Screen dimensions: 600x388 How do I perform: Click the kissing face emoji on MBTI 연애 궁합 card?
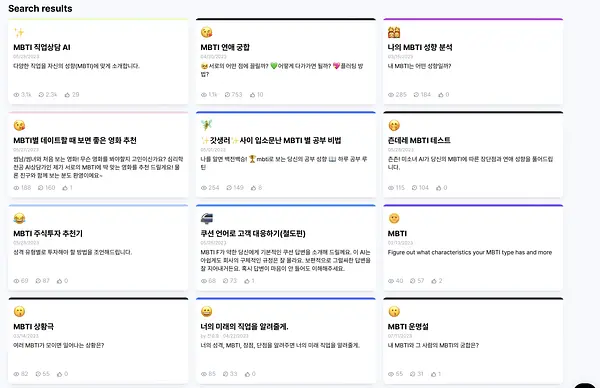[x=207, y=33]
